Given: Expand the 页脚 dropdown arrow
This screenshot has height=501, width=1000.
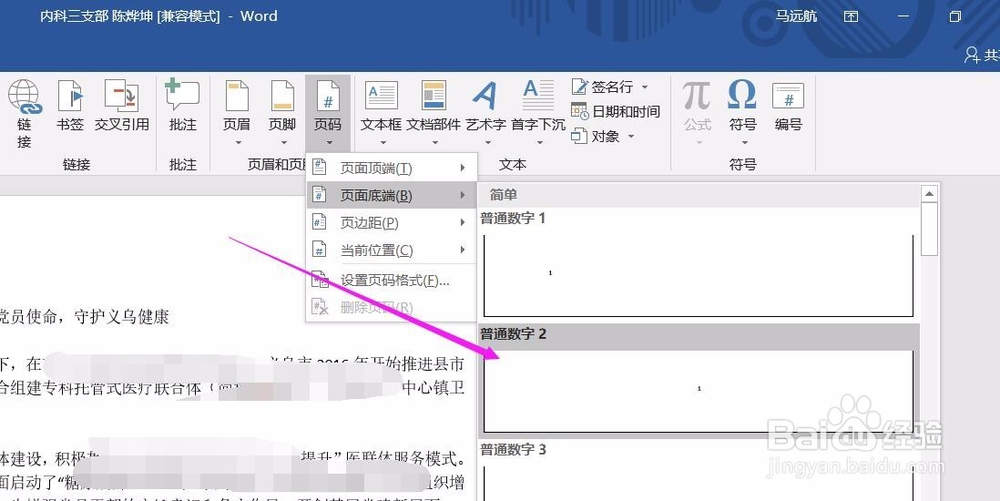Looking at the screenshot, I should [283, 142].
